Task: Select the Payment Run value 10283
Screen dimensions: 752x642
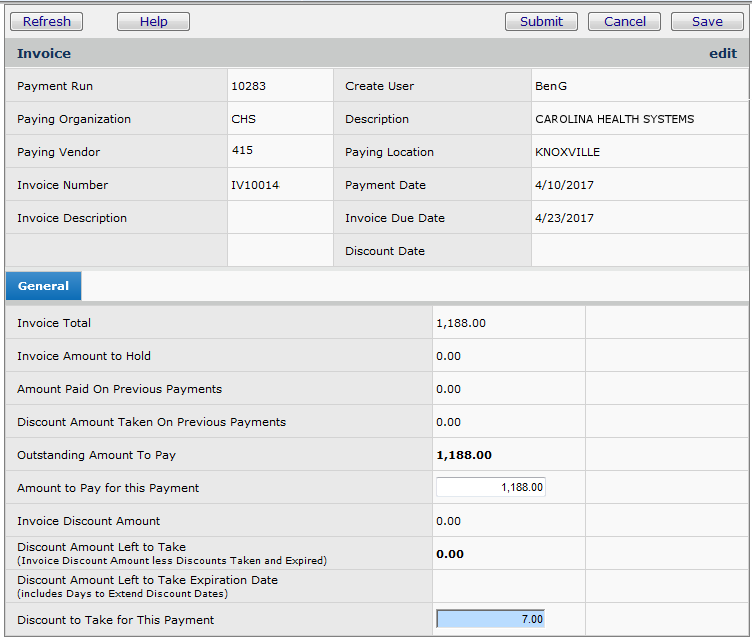Action: [x=248, y=87]
